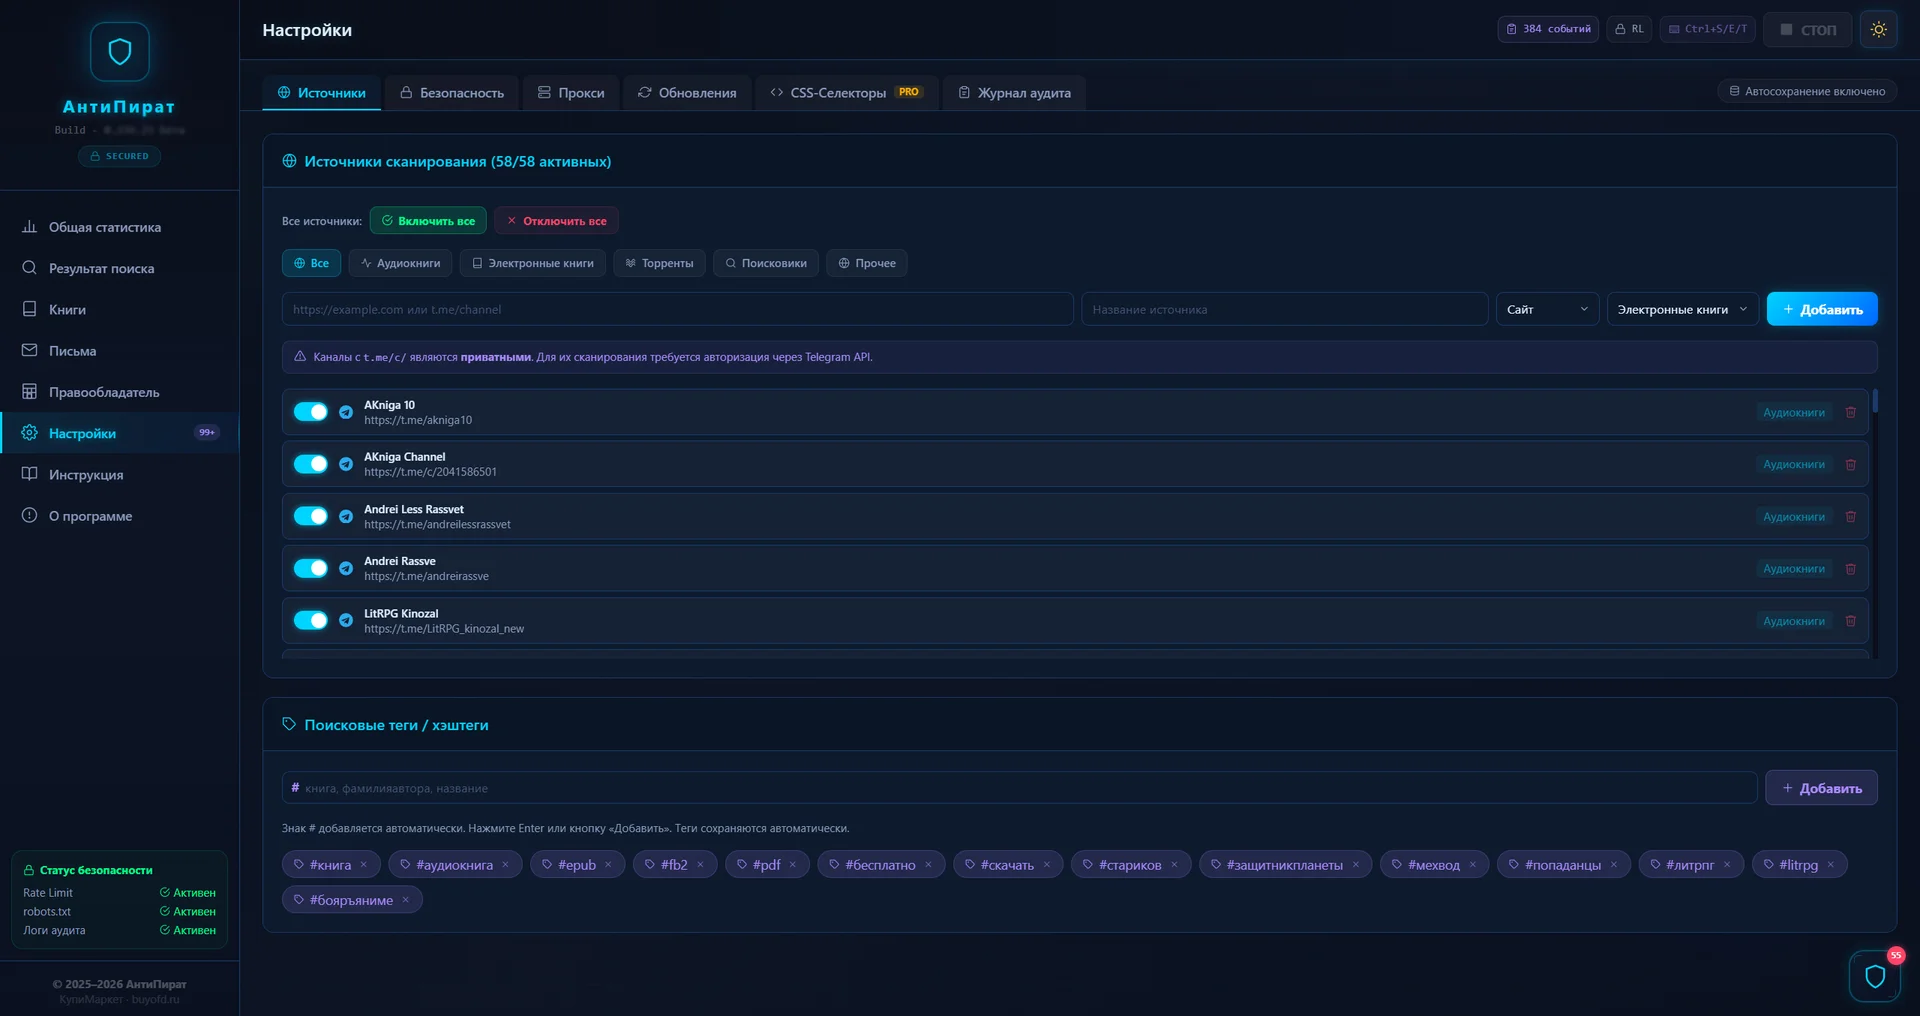This screenshot has height=1016, width=1920.
Task: Filter sources by Все
Action: pyautogui.click(x=311, y=263)
